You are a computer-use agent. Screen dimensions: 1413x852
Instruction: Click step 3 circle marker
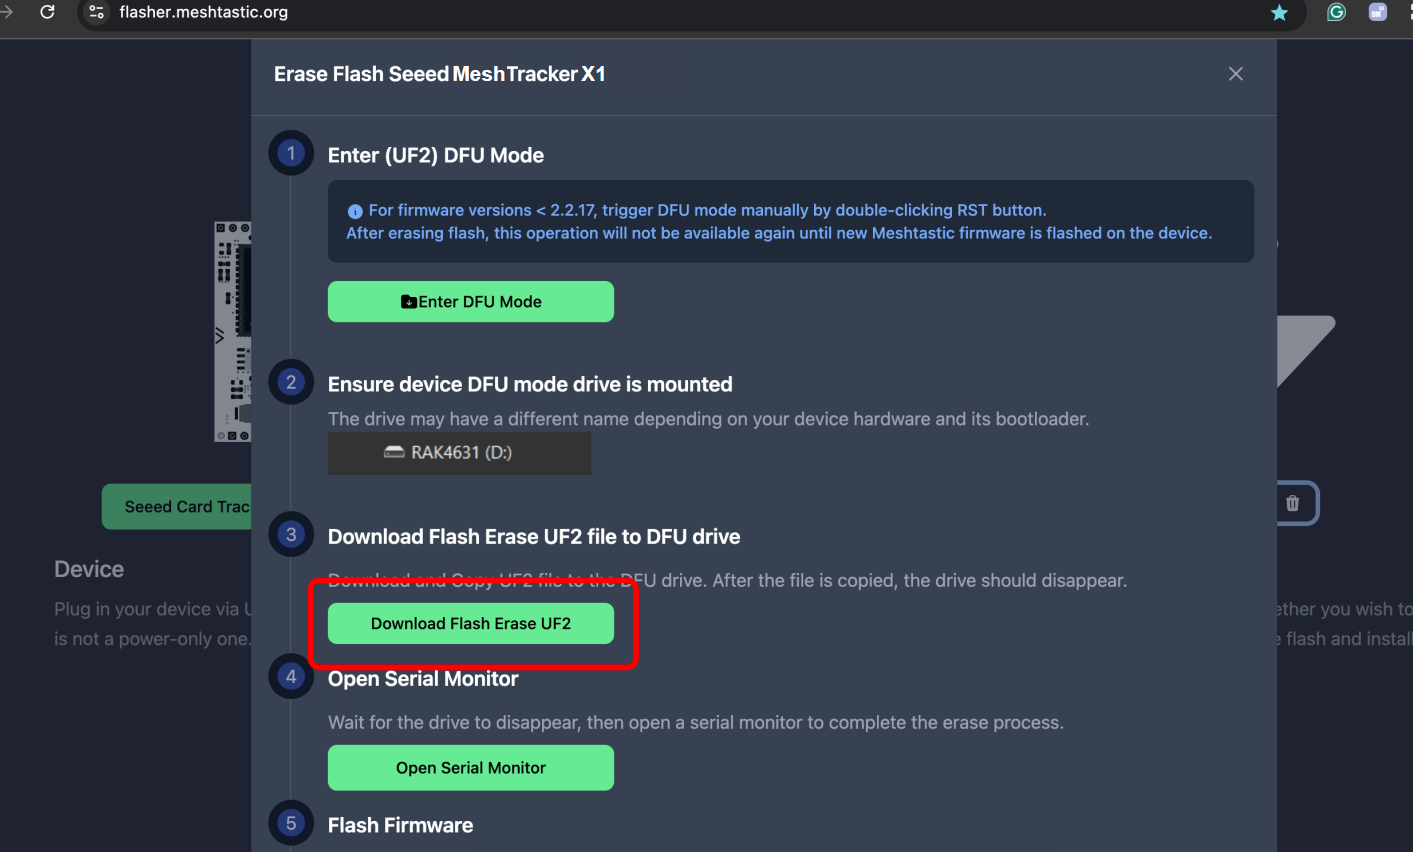pyautogui.click(x=291, y=534)
